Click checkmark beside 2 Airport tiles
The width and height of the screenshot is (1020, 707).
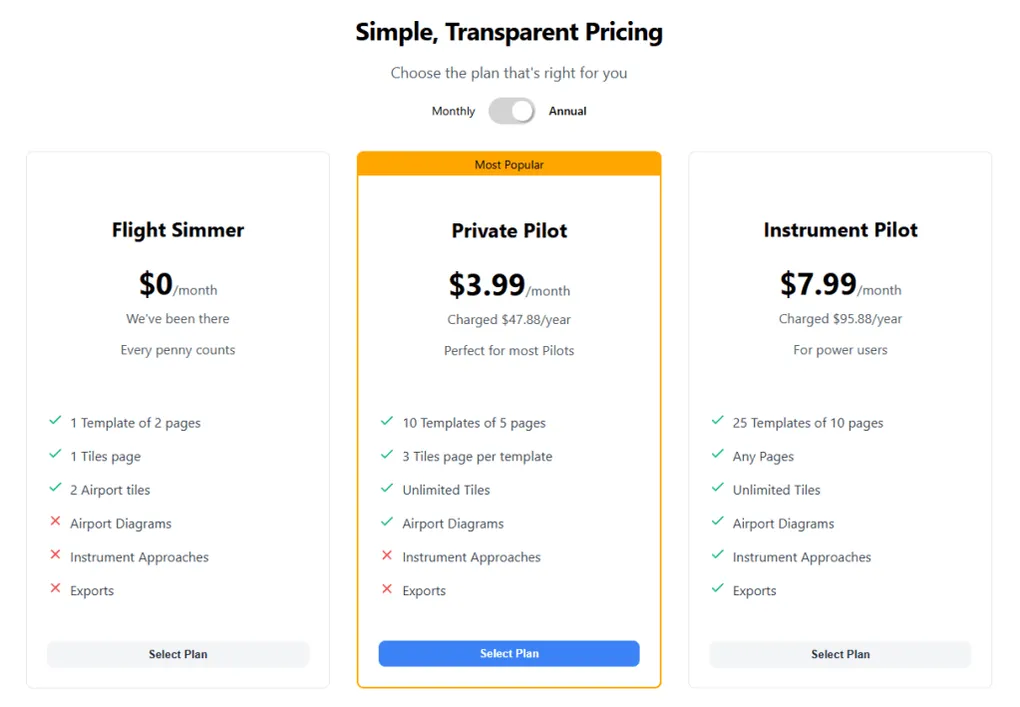pos(56,488)
